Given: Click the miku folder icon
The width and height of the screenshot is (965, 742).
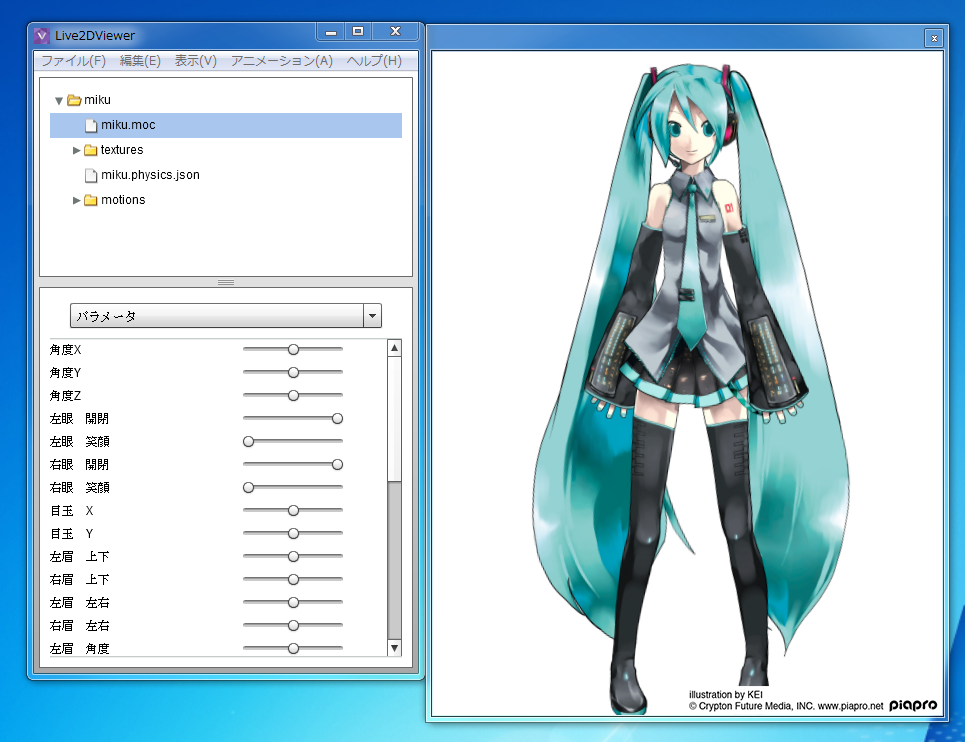Looking at the screenshot, I should 74,100.
